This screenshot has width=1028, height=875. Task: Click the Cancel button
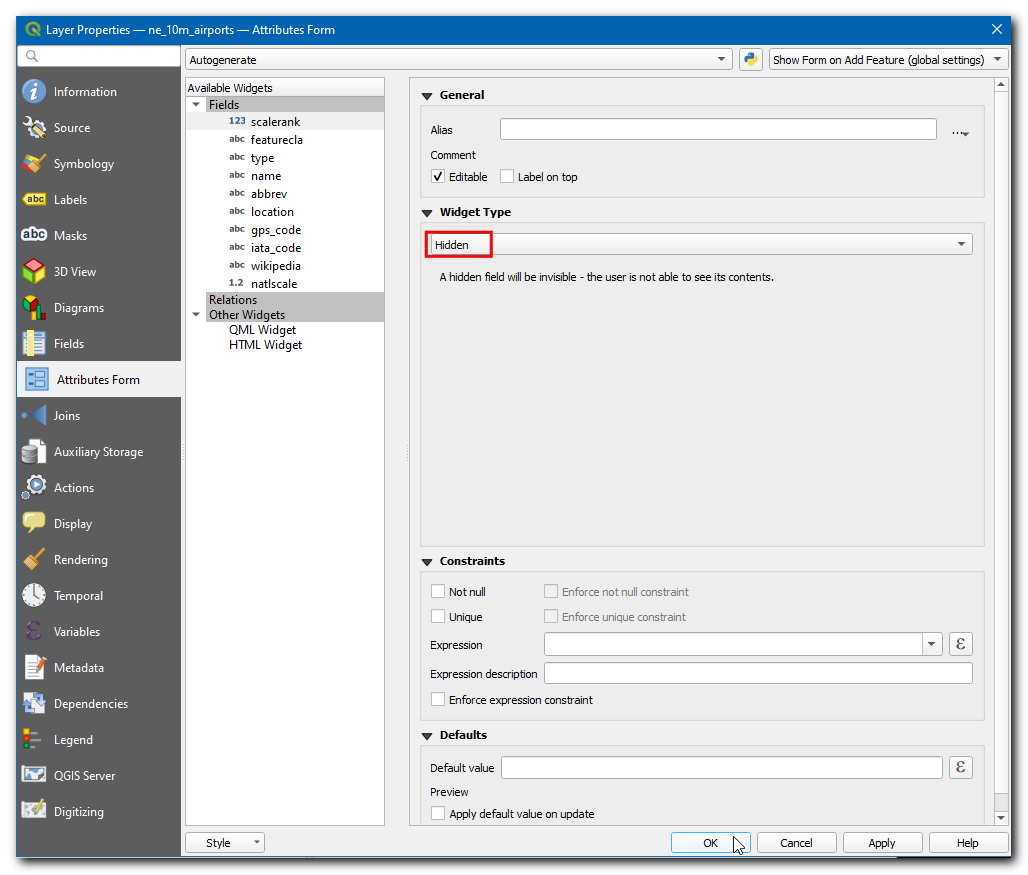[x=796, y=843]
